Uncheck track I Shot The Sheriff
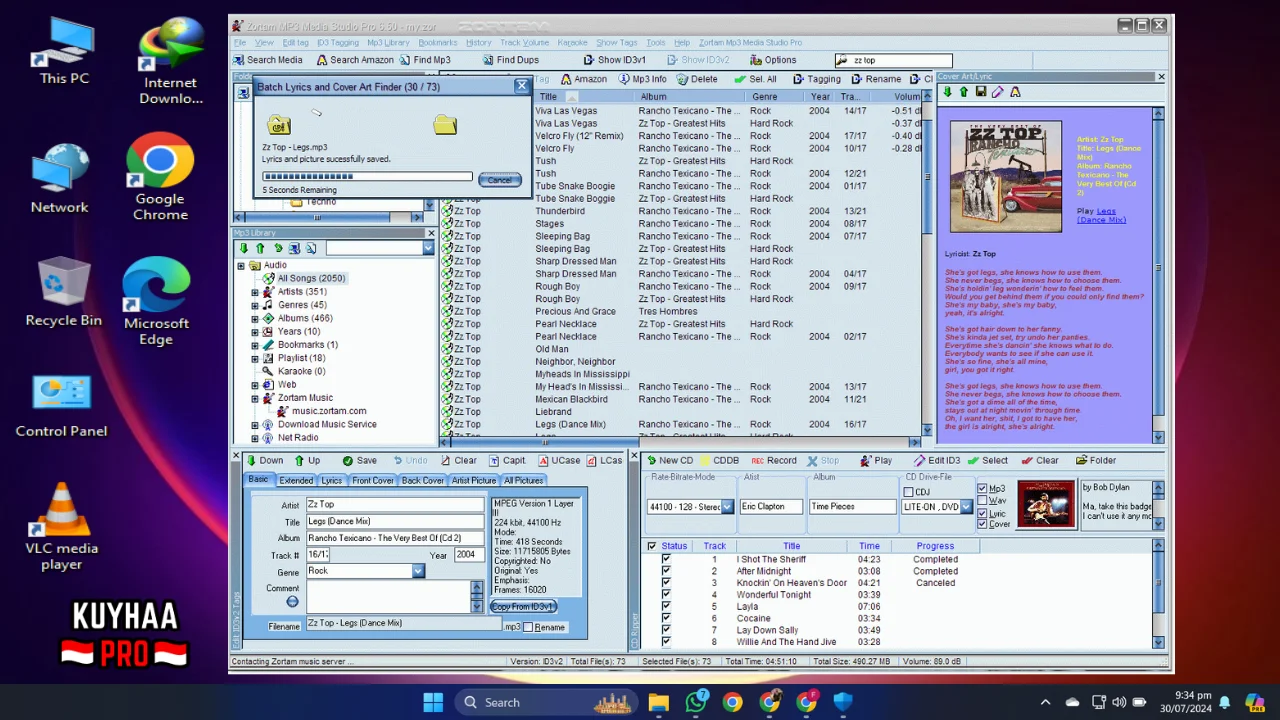Viewport: 1280px width, 720px height. (666, 560)
